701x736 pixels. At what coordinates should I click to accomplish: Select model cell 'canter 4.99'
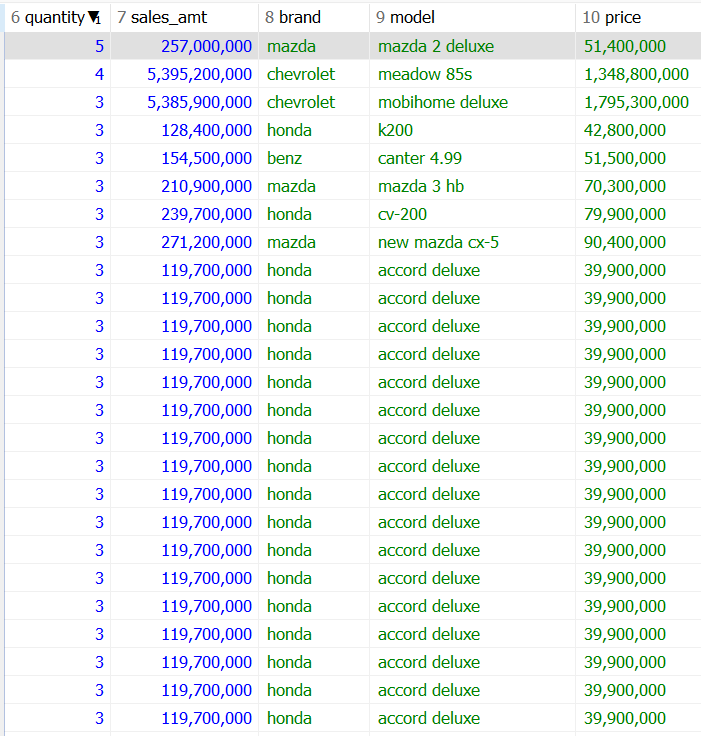(x=472, y=158)
